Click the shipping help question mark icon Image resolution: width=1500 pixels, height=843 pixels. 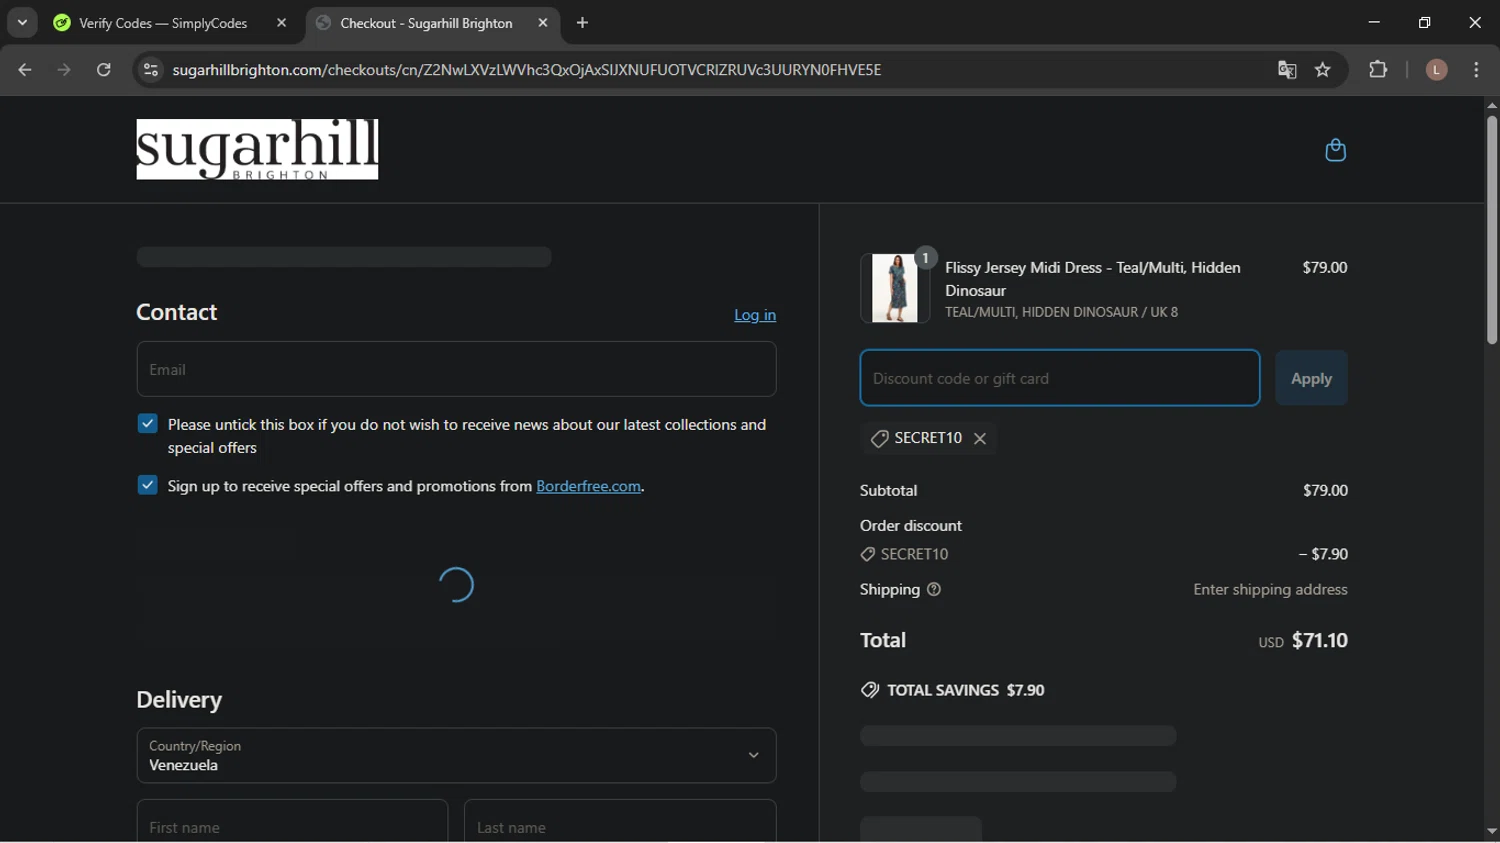coord(934,589)
